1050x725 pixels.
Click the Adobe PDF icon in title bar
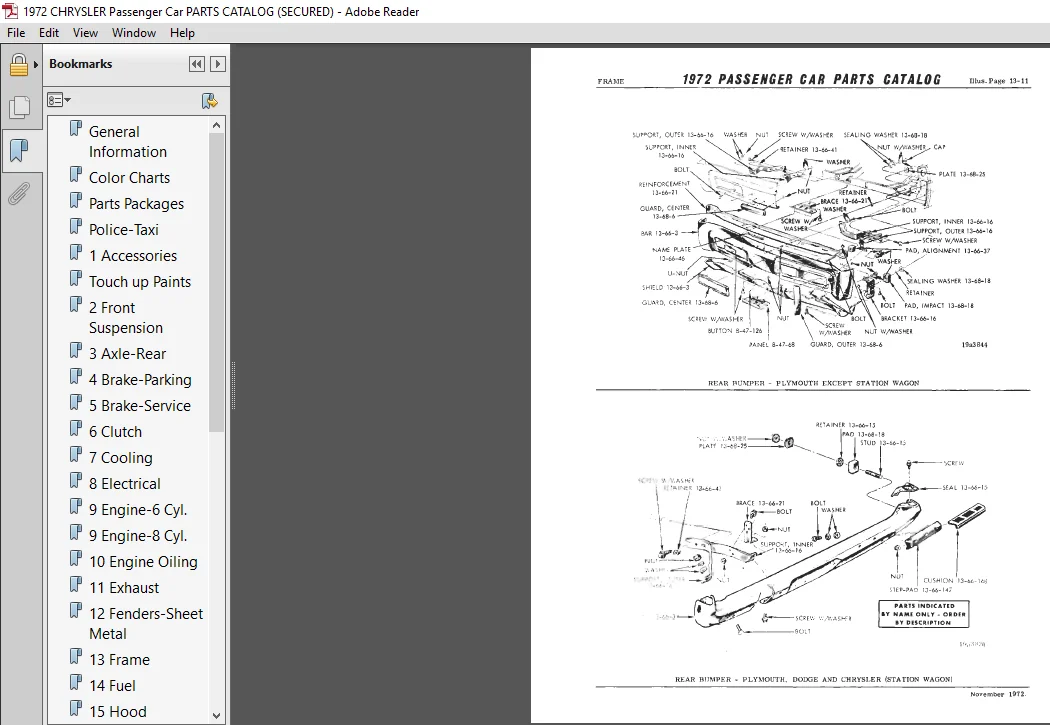click(x=10, y=11)
